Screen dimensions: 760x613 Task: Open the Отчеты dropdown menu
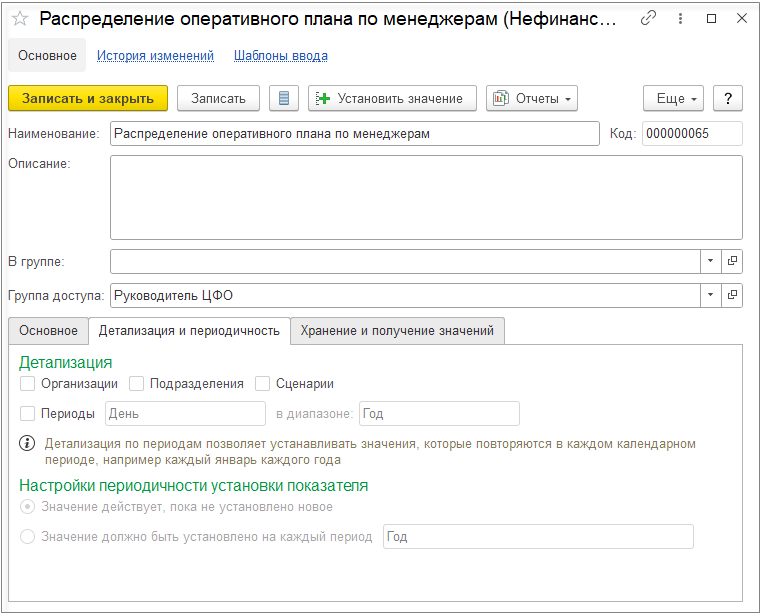[532, 98]
